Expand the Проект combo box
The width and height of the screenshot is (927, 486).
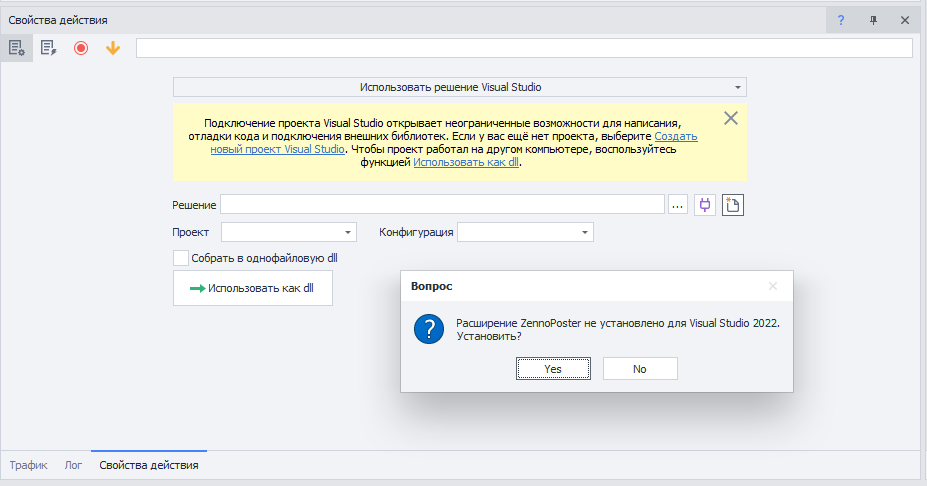point(289,232)
